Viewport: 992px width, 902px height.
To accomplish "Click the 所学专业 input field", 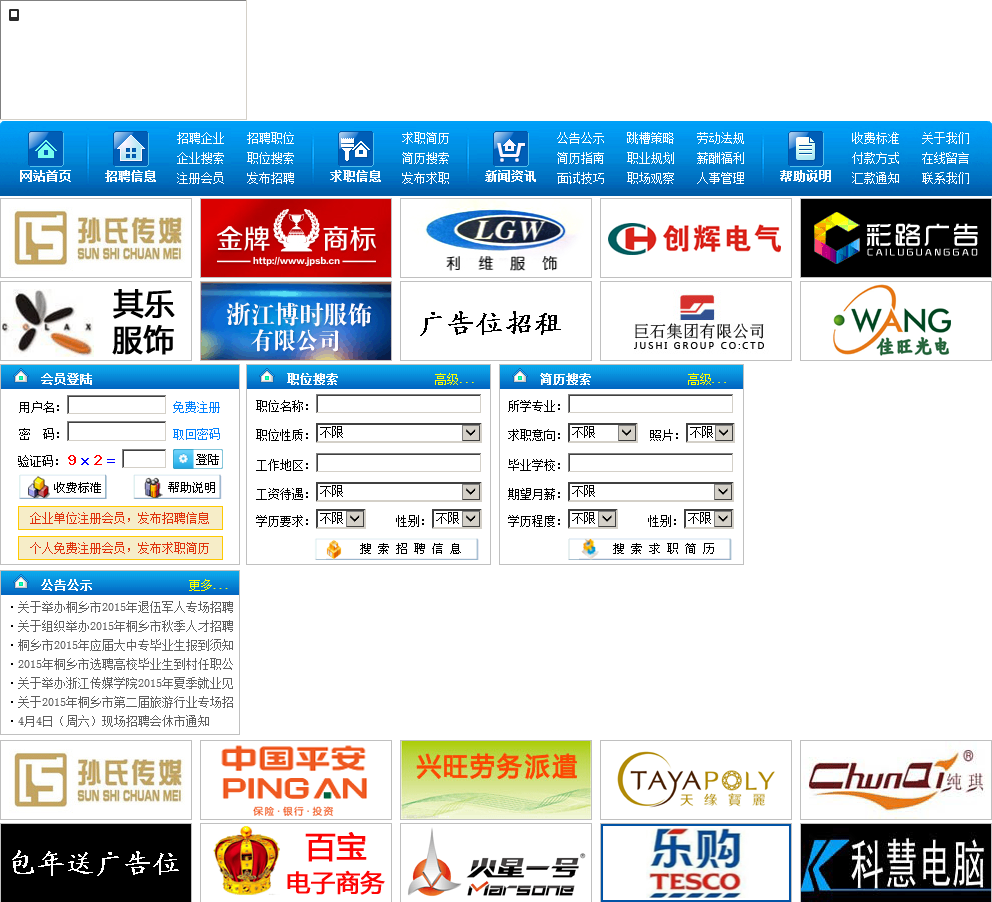I will 650,404.
